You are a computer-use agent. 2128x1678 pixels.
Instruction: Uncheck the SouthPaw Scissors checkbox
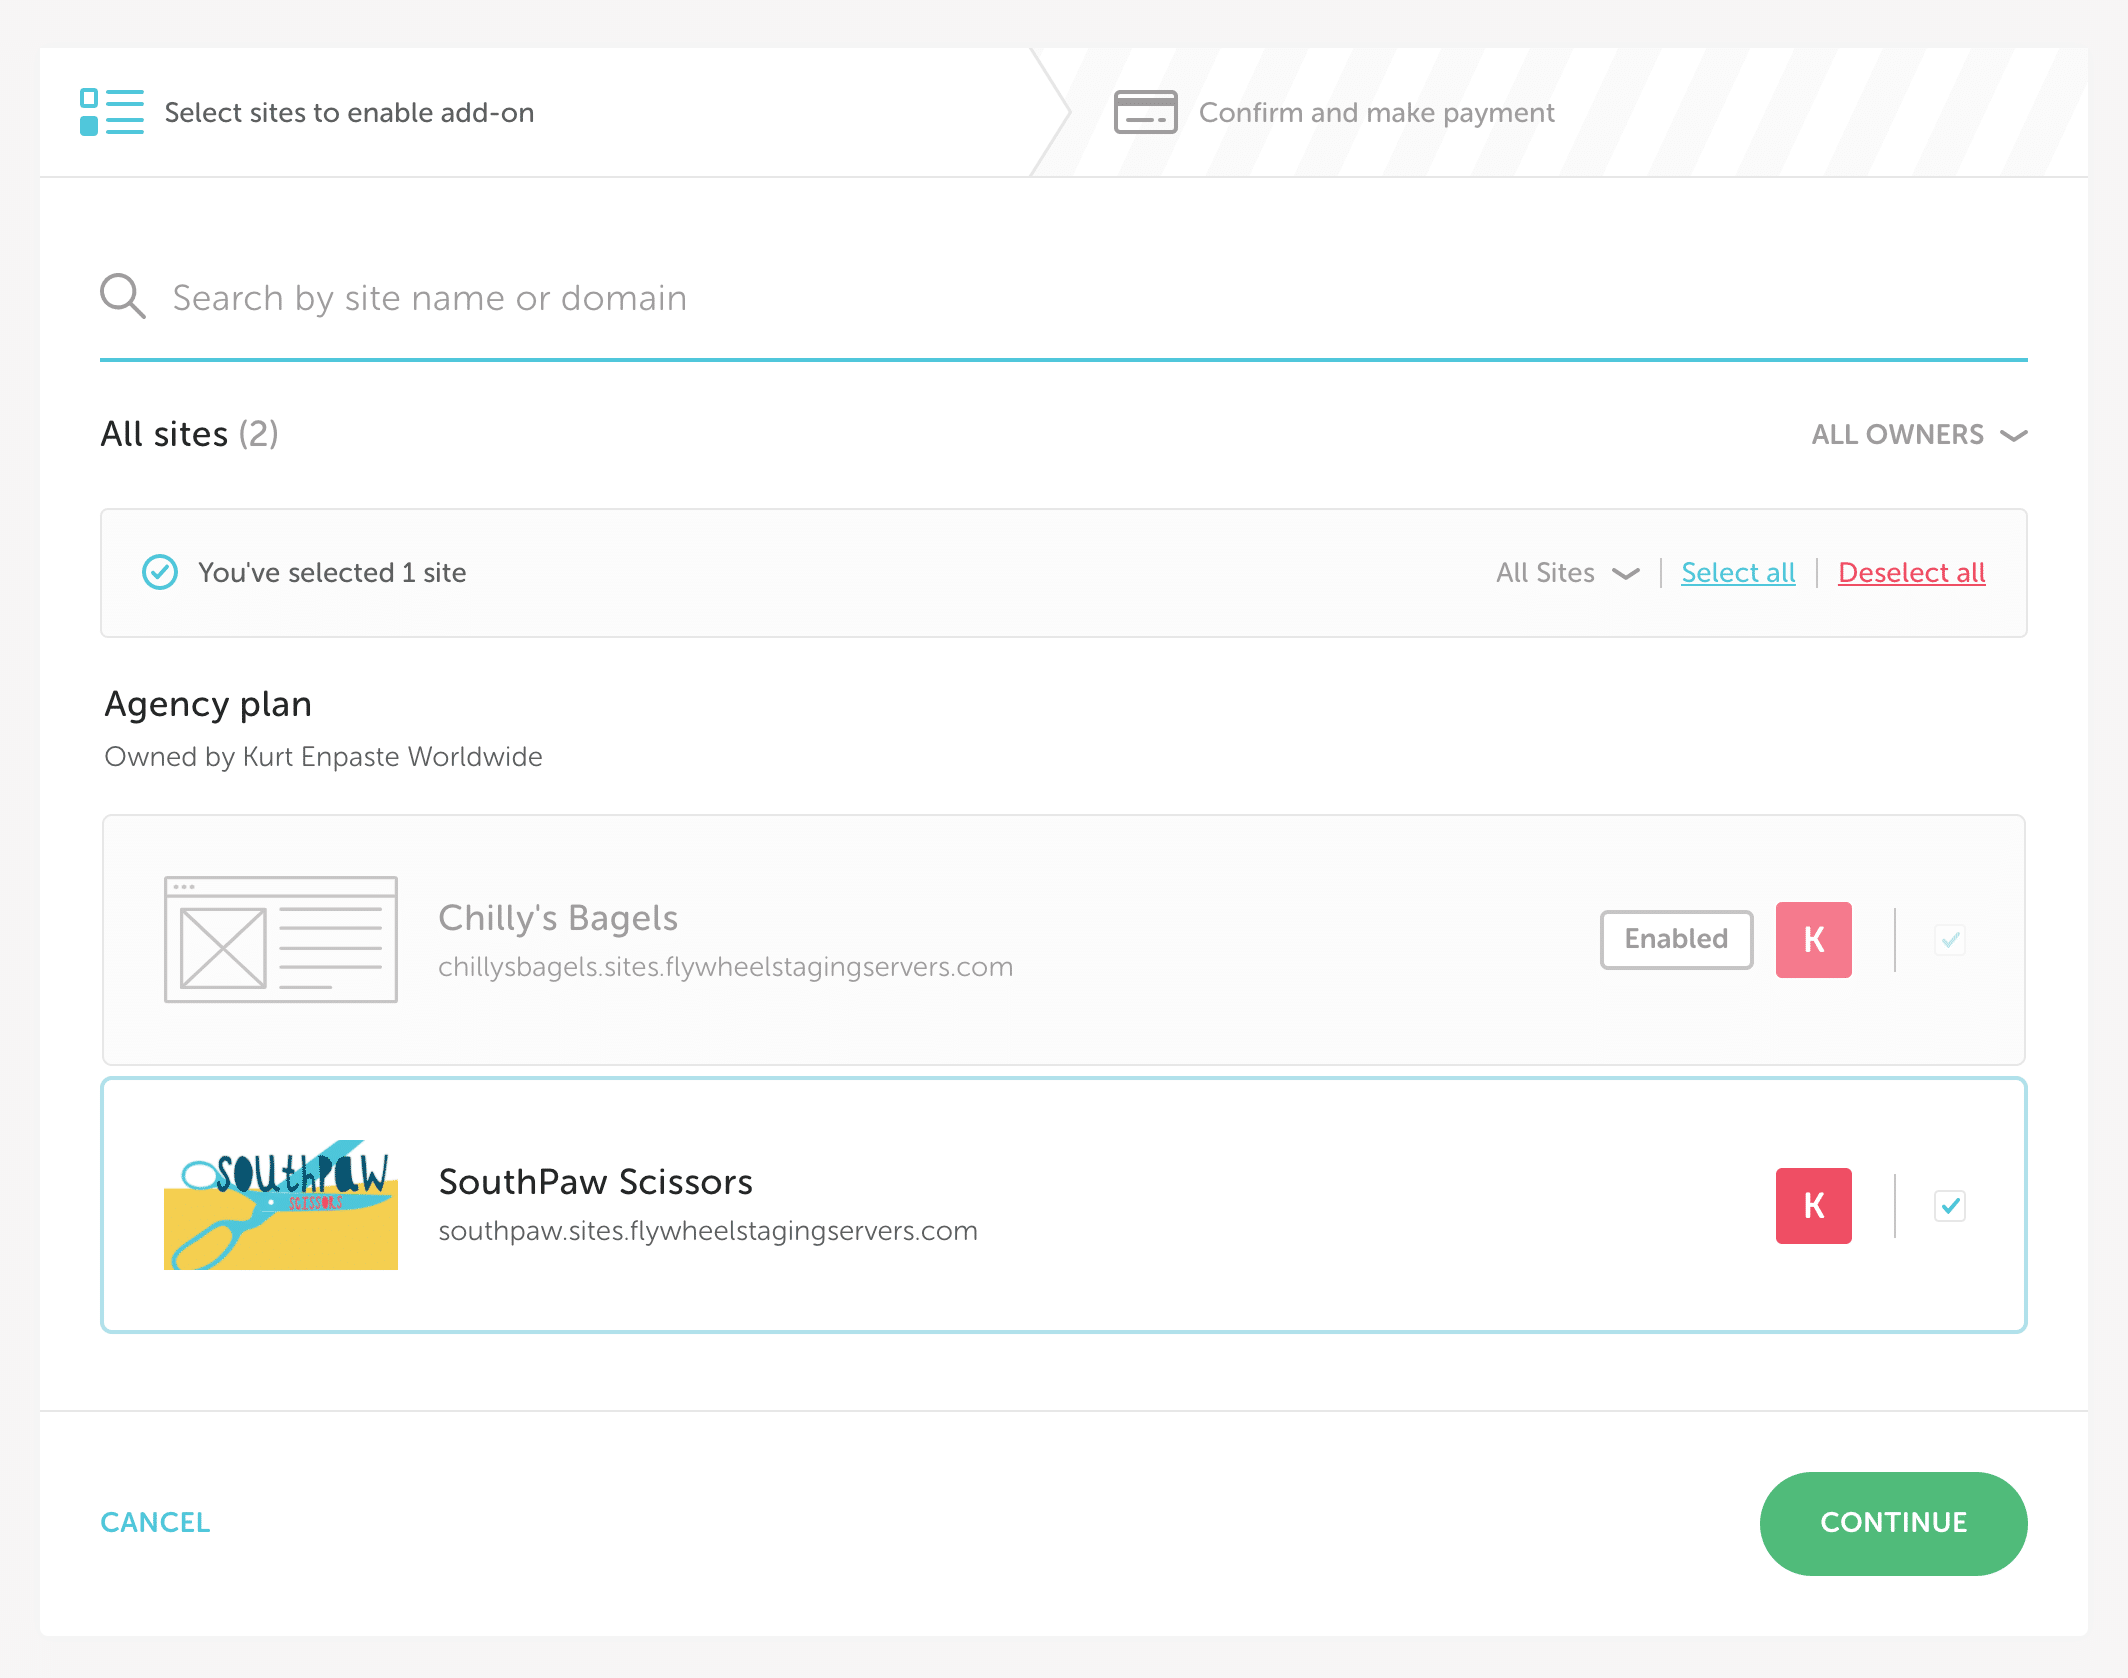[x=1949, y=1205]
